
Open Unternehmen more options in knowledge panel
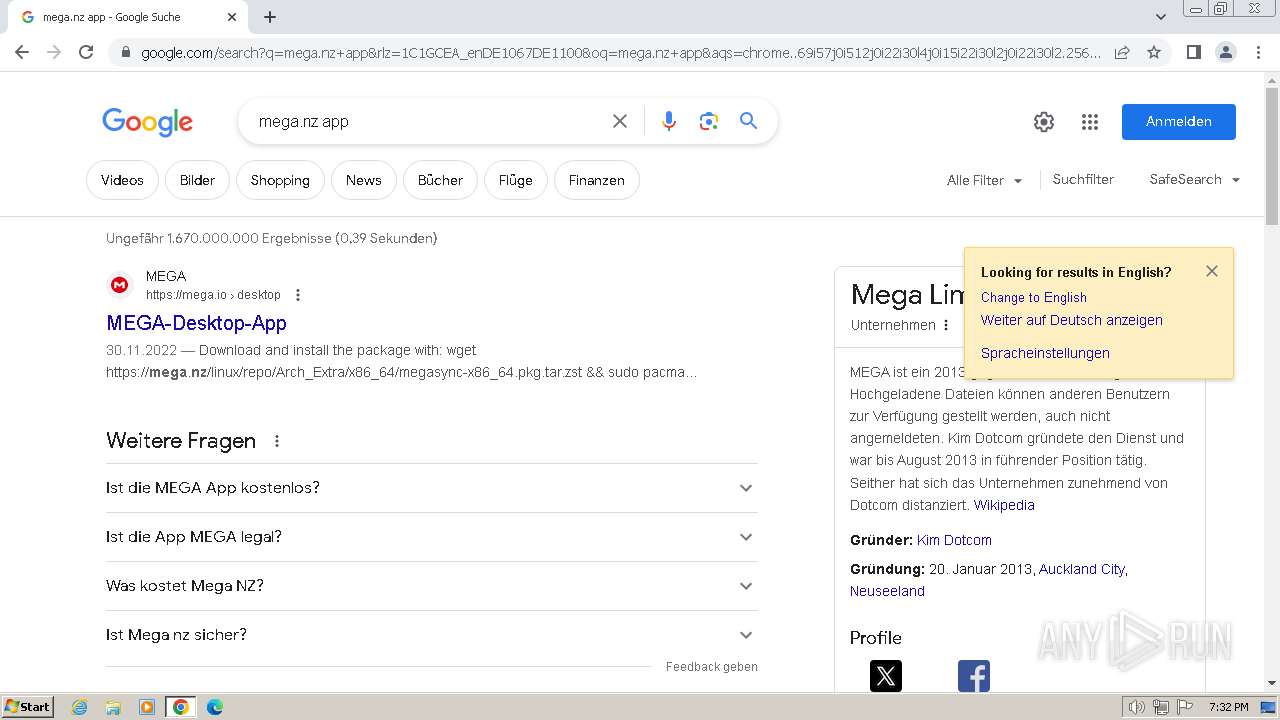coord(946,325)
